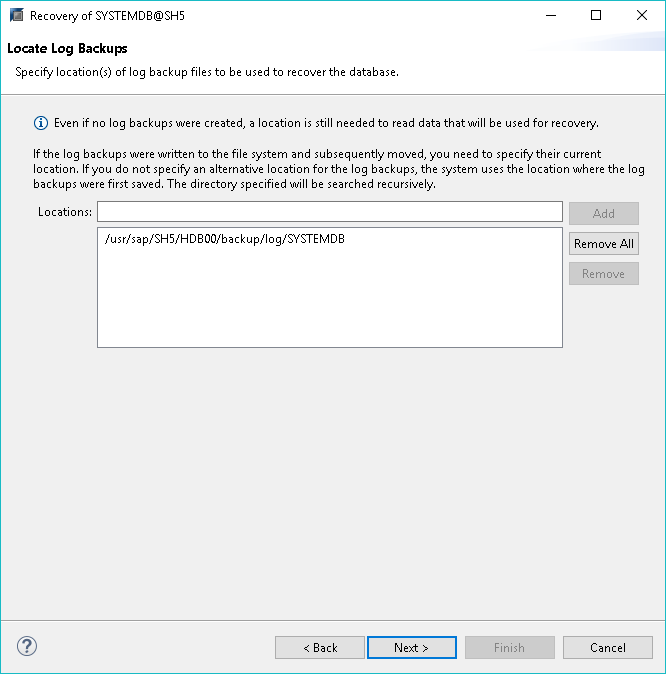This screenshot has width=666, height=674.
Task: Click the Remove button
Action: point(603,274)
